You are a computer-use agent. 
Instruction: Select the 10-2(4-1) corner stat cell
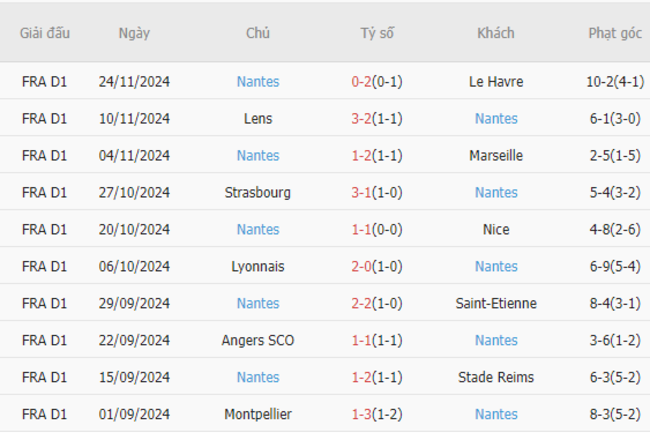(x=615, y=82)
